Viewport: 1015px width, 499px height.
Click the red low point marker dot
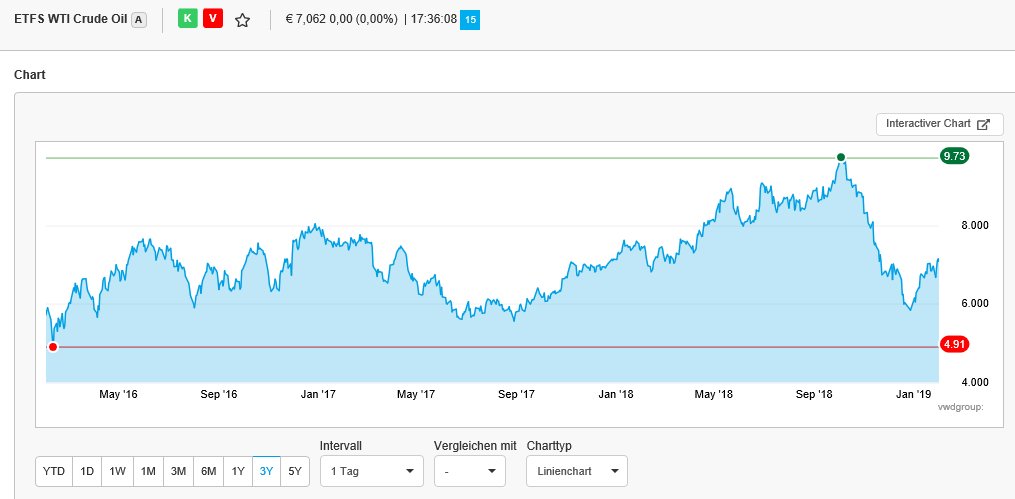[53, 347]
